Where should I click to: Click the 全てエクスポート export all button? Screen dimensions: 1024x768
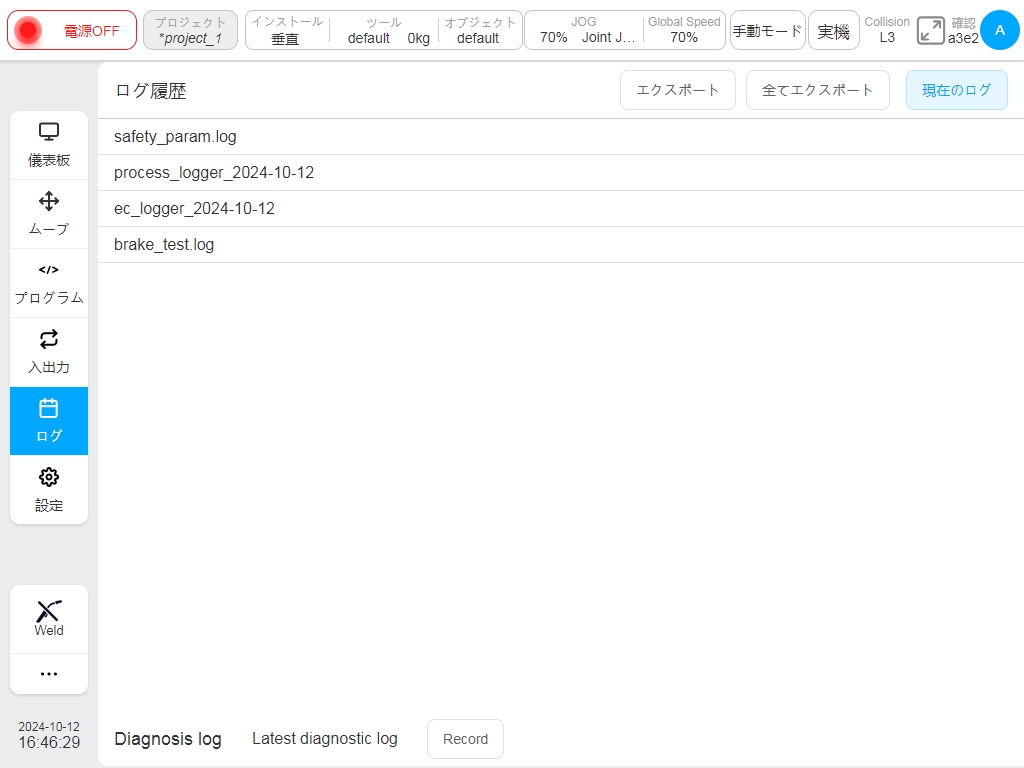click(818, 90)
